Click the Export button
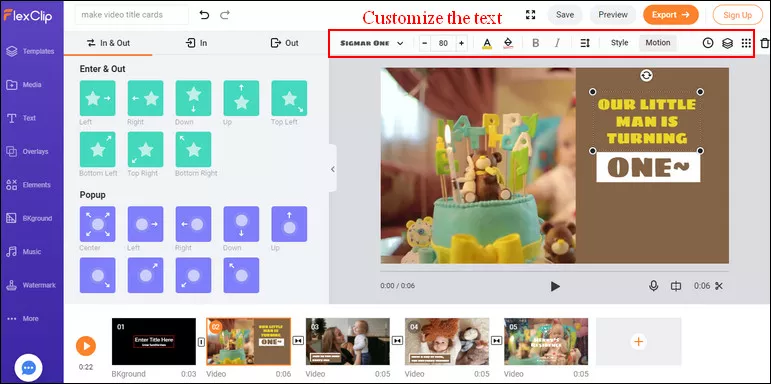This screenshot has width=771, height=384. click(671, 15)
